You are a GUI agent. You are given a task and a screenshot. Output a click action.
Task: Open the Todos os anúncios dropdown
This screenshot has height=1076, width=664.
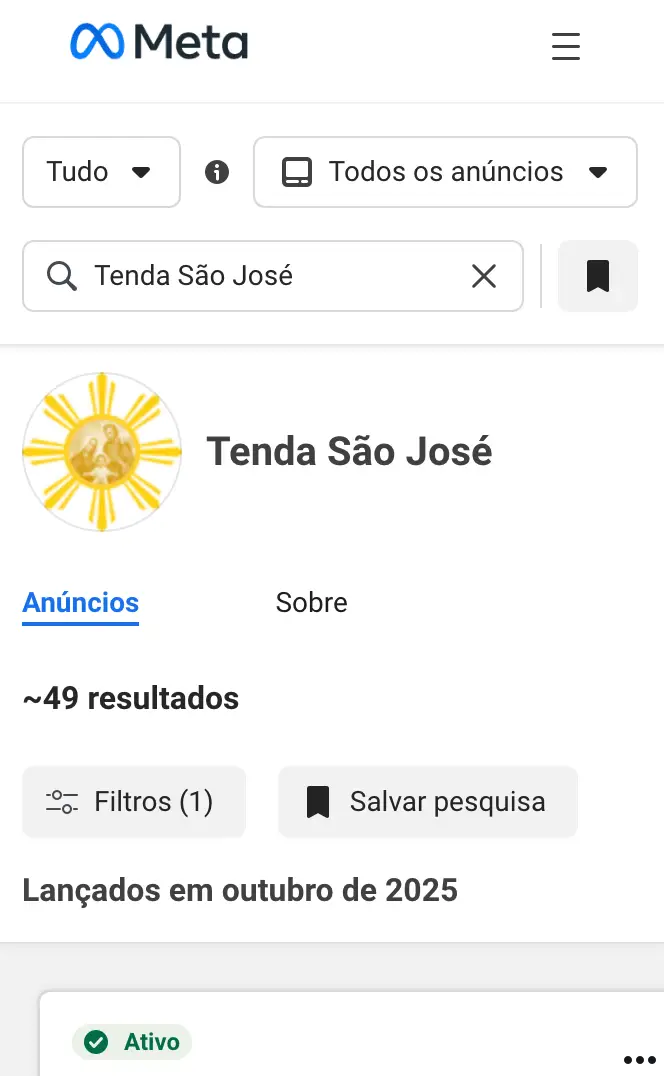[445, 172]
